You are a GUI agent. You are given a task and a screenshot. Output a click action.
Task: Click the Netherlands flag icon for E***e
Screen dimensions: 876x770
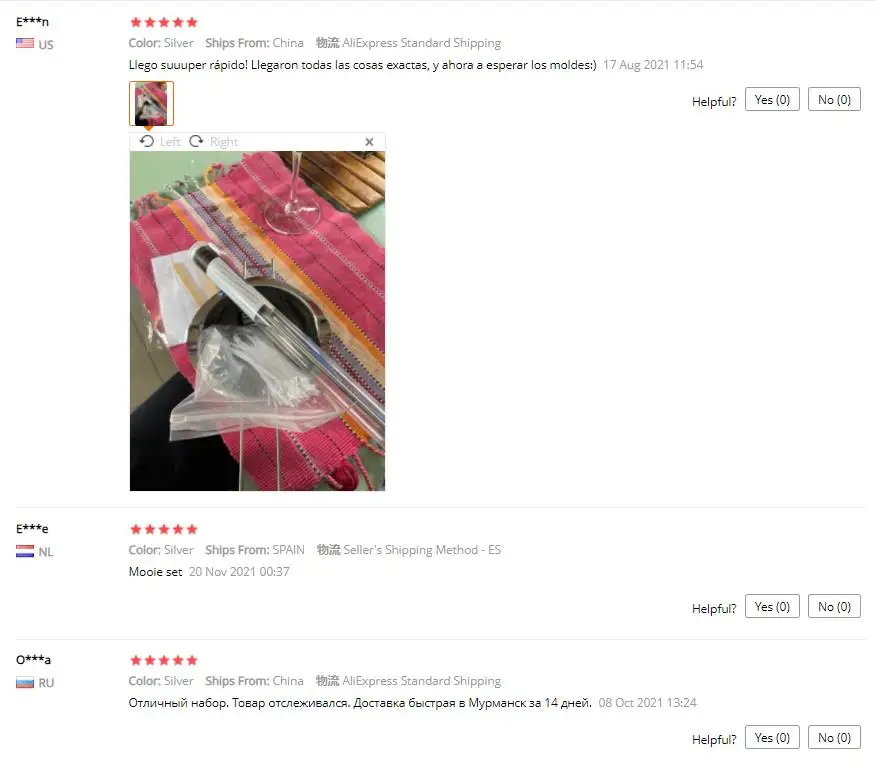point(25,552)
